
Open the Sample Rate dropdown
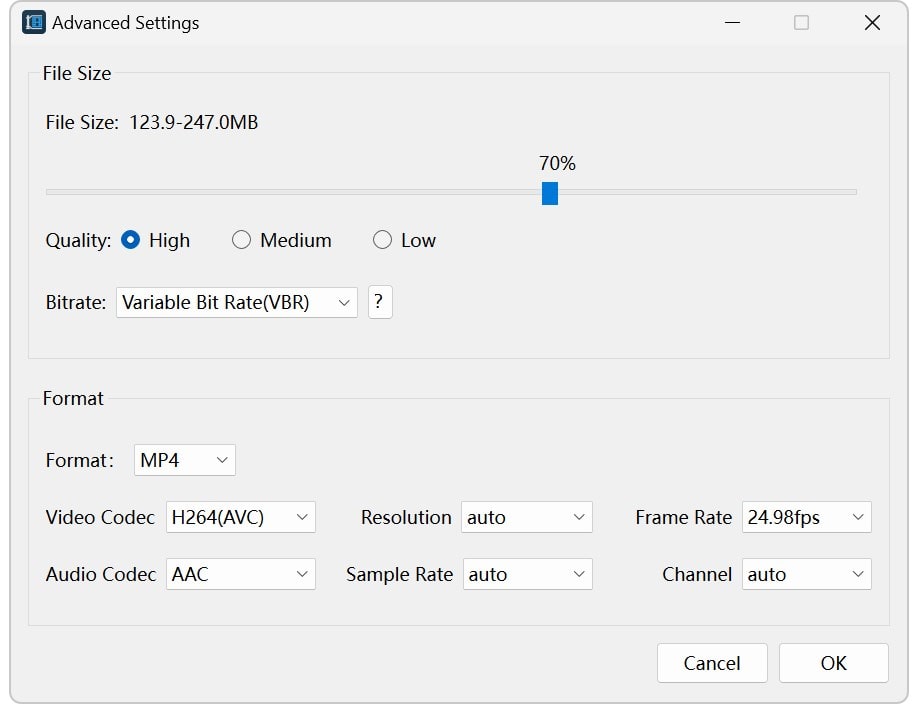pyautogui.click(x=527, y=574)
